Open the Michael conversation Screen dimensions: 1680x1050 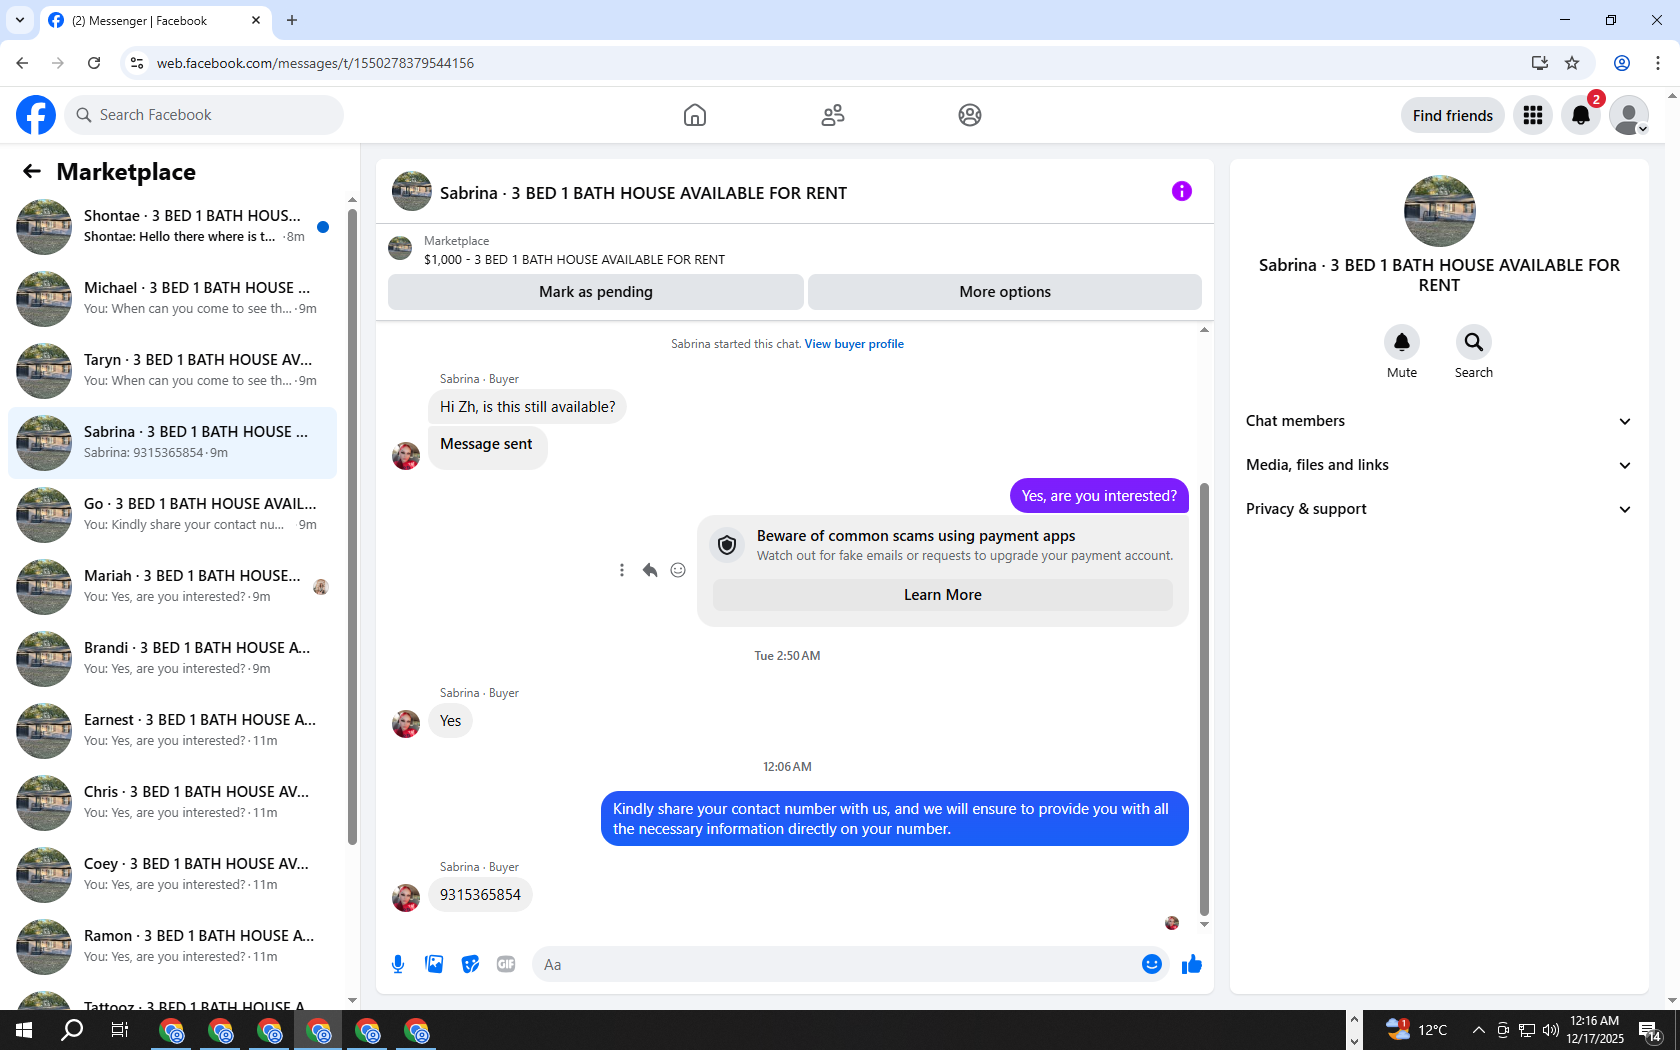click(173, 298)
